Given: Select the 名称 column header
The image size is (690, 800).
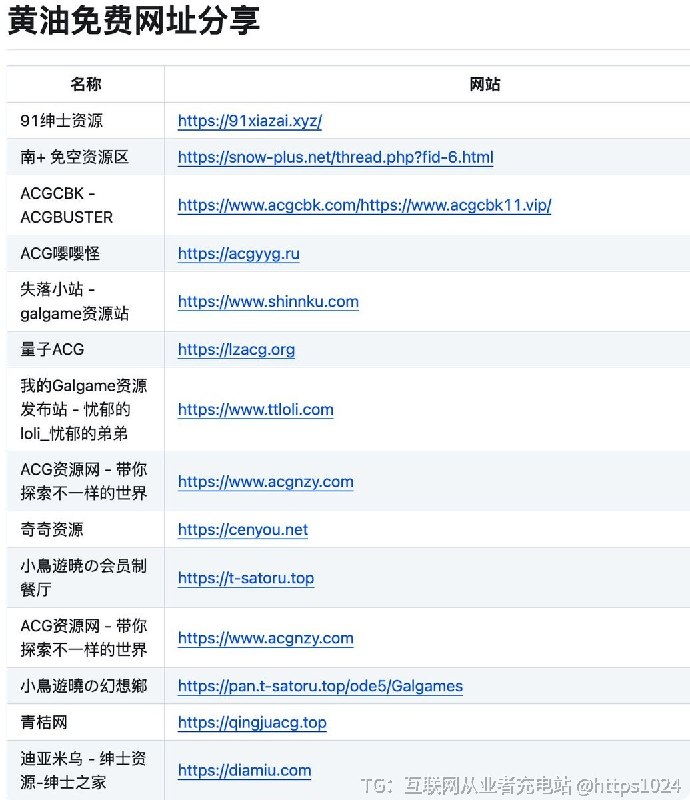Looking at the screenshot, I should [86, 84].
